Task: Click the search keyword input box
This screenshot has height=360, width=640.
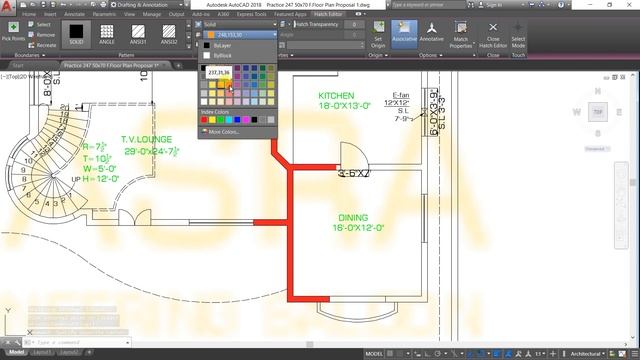Action: pos(428,5)
